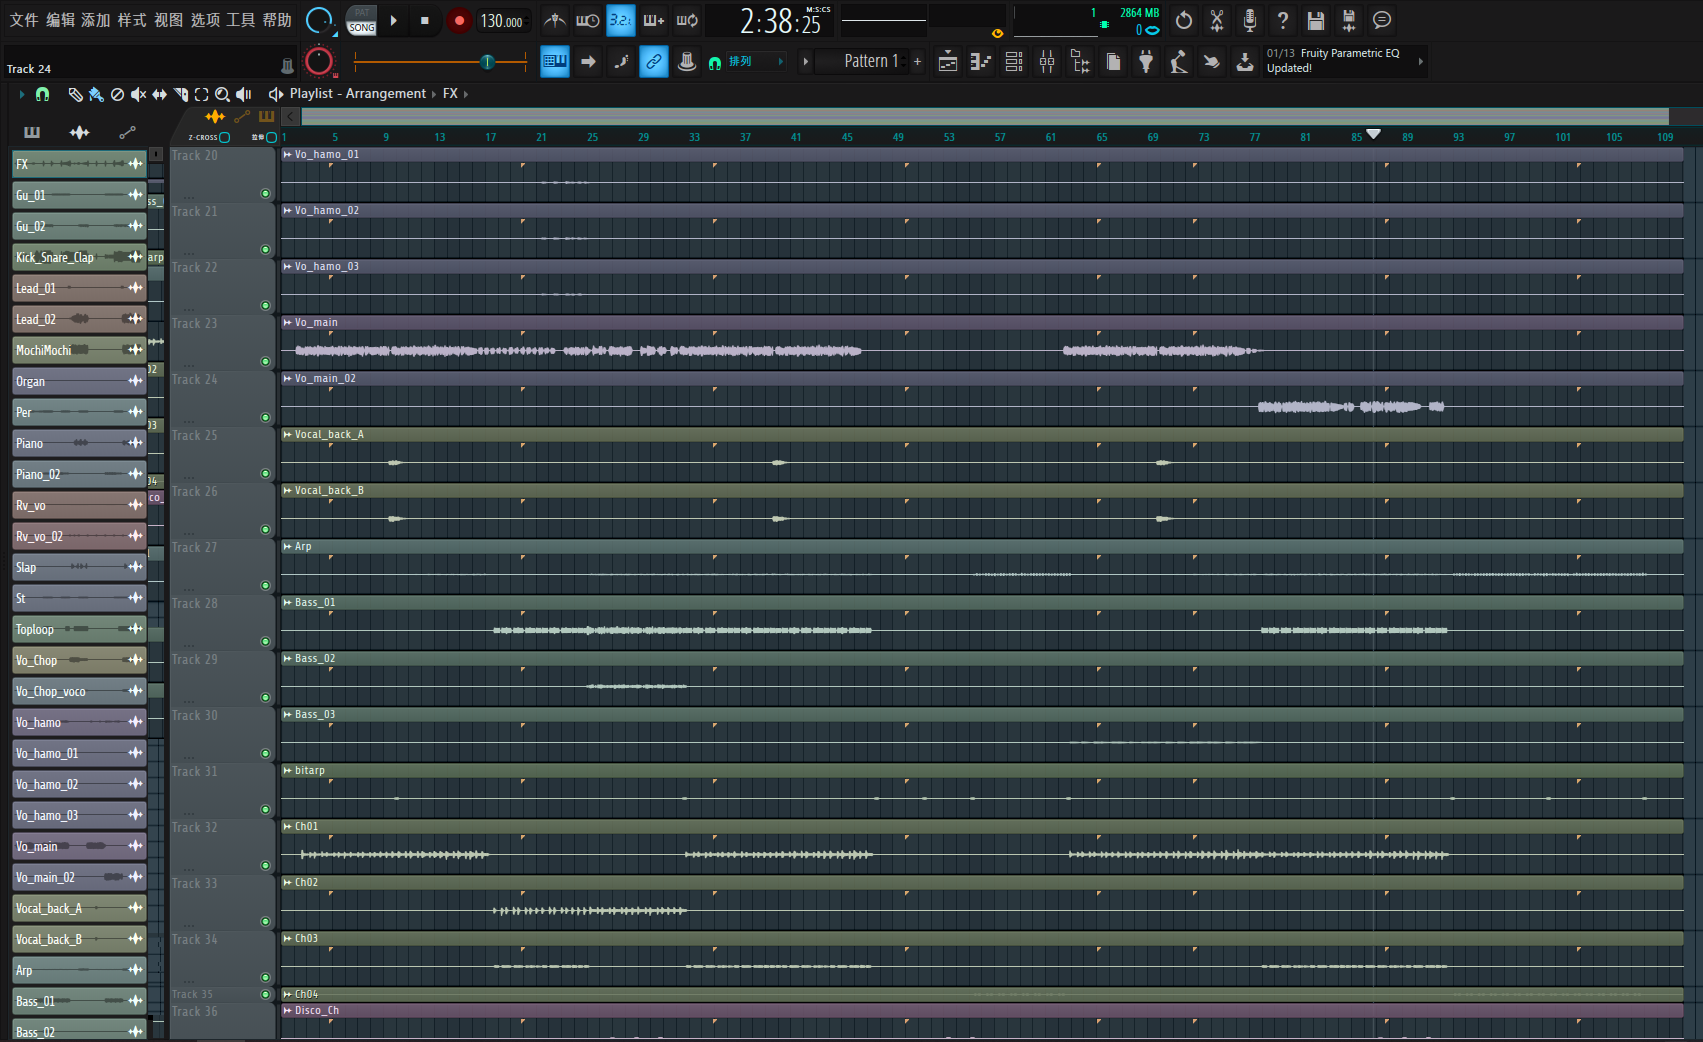Image resolution: width=1703 pixels, height=1042 pixels.
Task: Expand the hint panel arrow at right
Action: click(1421, 62)
